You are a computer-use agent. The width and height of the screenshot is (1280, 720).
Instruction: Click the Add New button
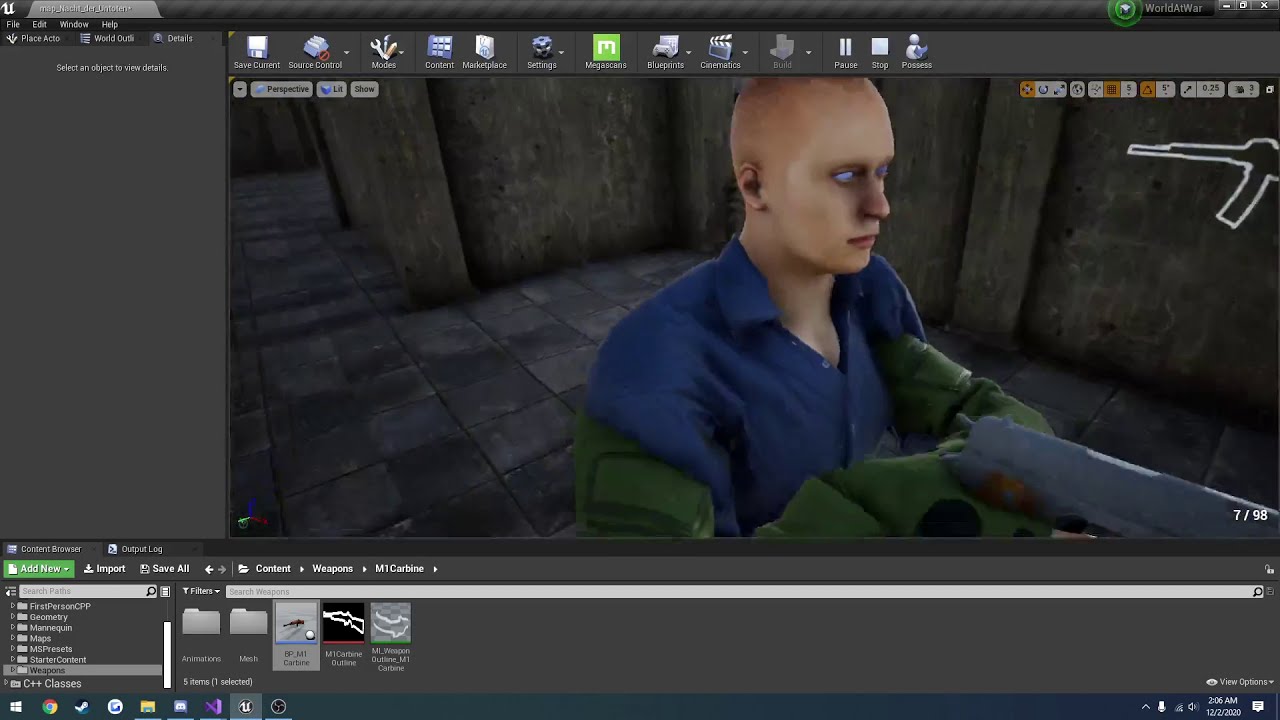38,569
